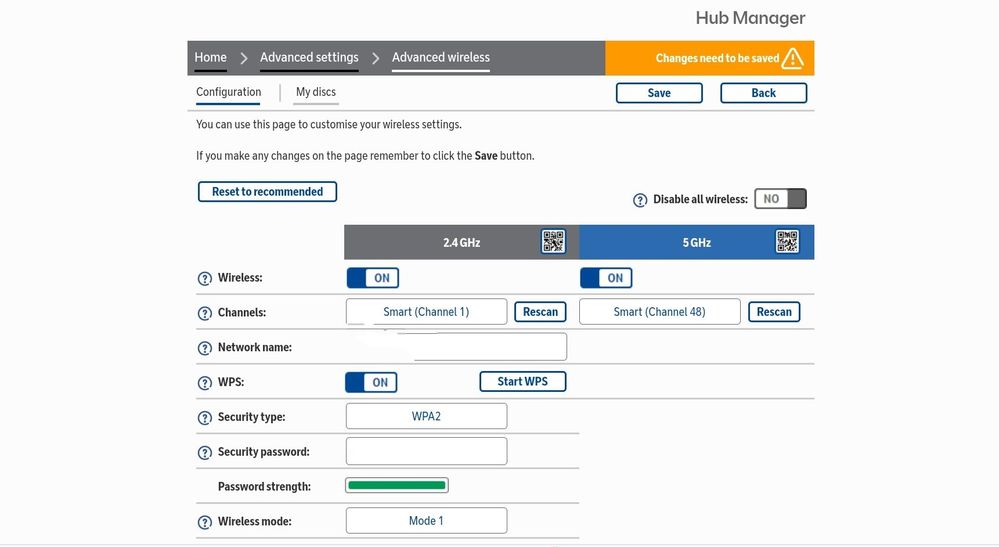Switch the Disable all wireless toggle
Image resolution: width=999 pixels, height=547 pixels.
pyautogui.click(x=780, y=199)
